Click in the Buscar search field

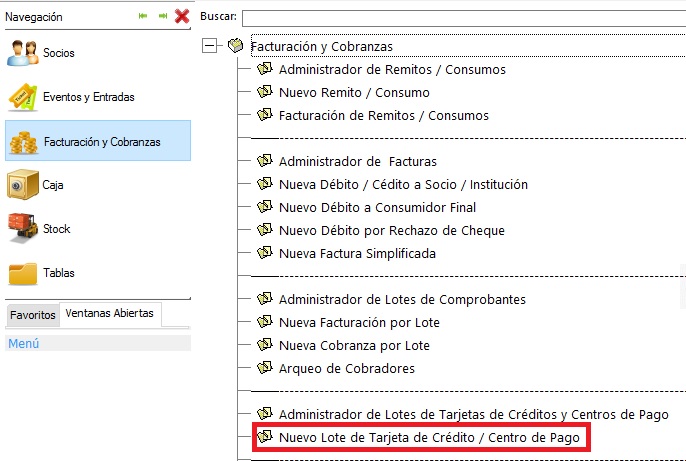pyautogui.click(x=460, y=17)
